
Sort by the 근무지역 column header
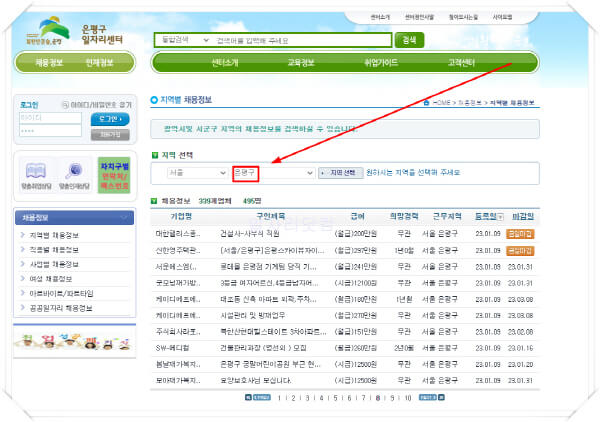tap(447, 217)
